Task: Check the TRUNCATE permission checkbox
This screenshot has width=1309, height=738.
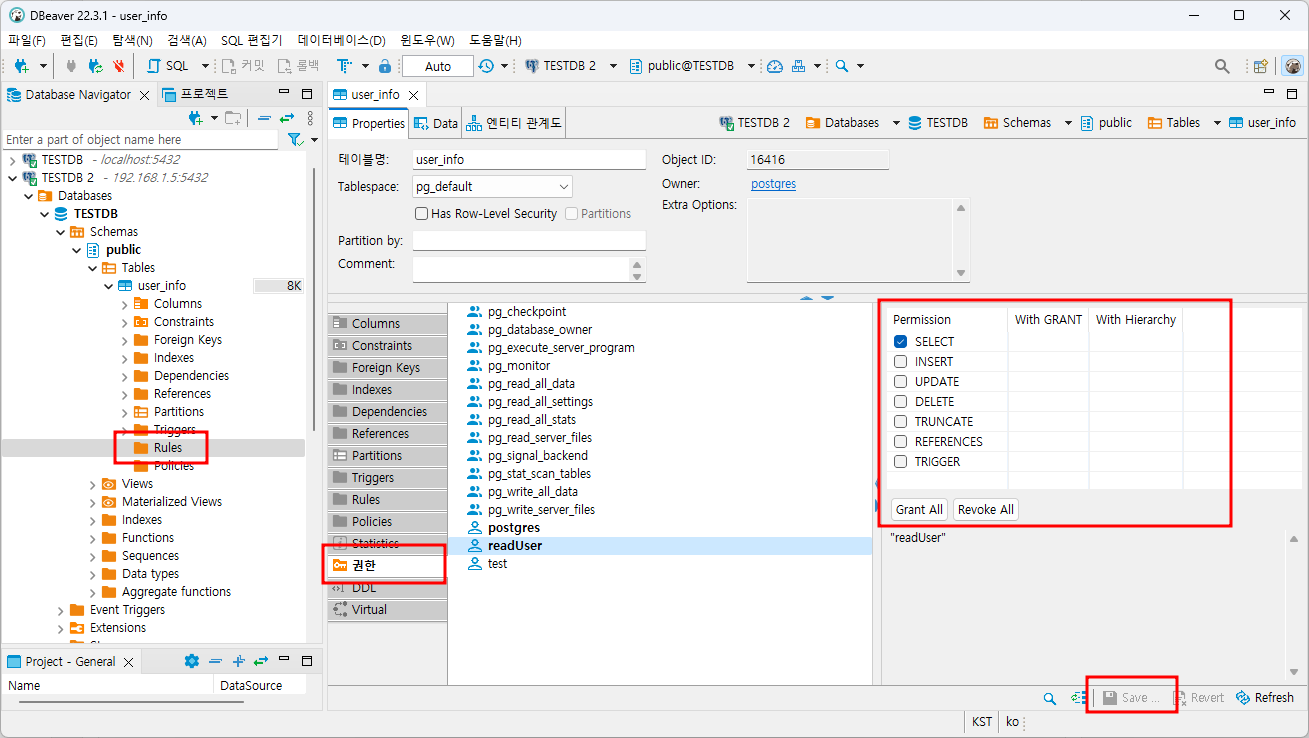Action: pyautogui.click(x=901, y=422)
